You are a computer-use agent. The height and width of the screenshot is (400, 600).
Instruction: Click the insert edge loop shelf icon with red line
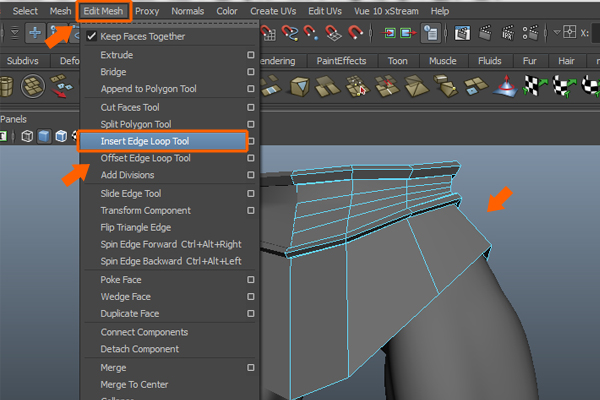coord(386,86)
